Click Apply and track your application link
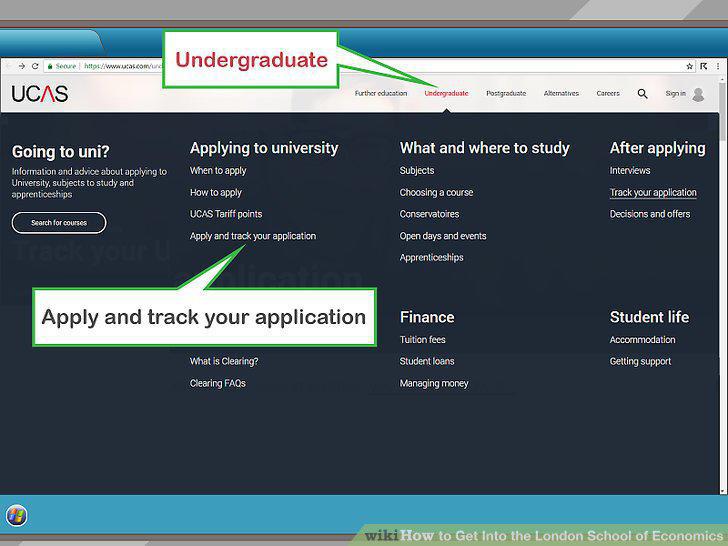This screenshot has width=728, height=546. coord(253,236)
